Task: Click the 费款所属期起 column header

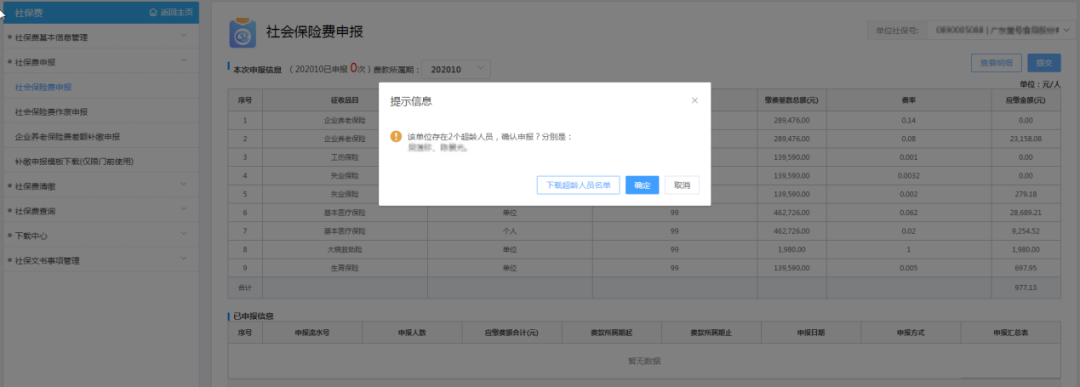Action: click(x=612, y=332)
